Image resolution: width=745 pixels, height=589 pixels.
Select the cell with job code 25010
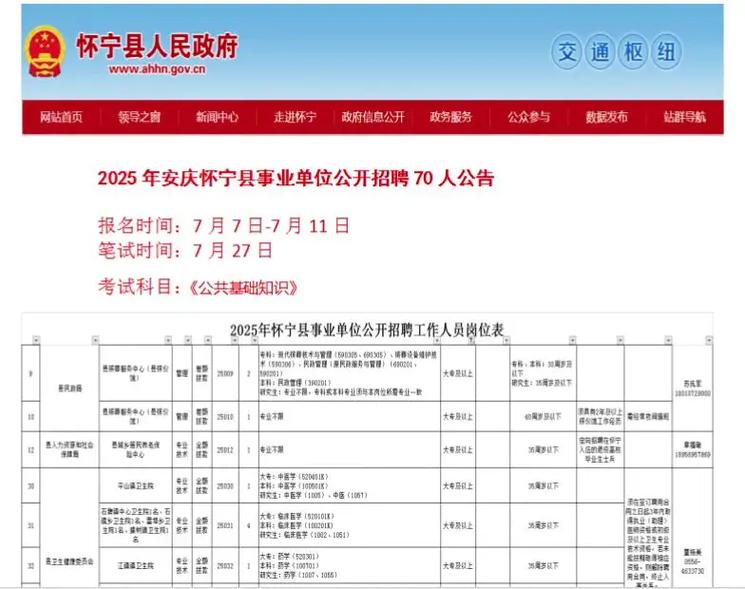(x=225, y=417)
